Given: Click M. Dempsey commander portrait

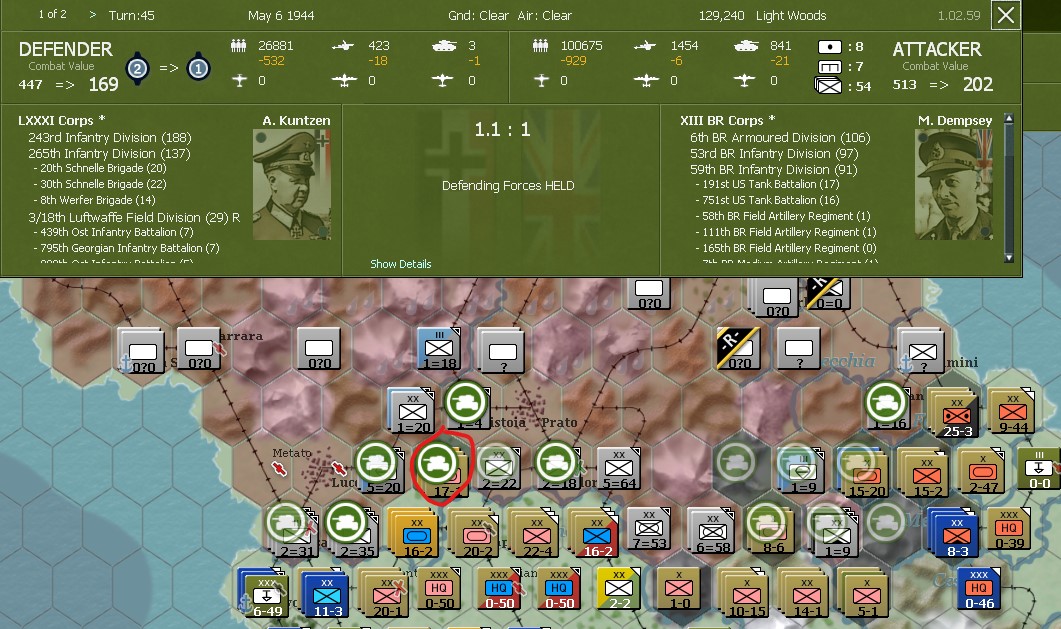Looking at the screenshot, I should pos(953,185).
